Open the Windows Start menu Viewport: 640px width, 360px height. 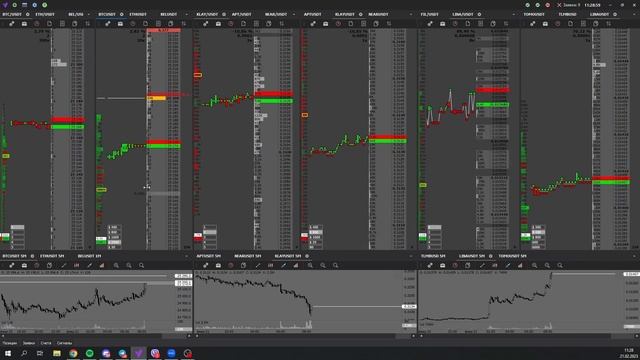(x=8, y=353)
